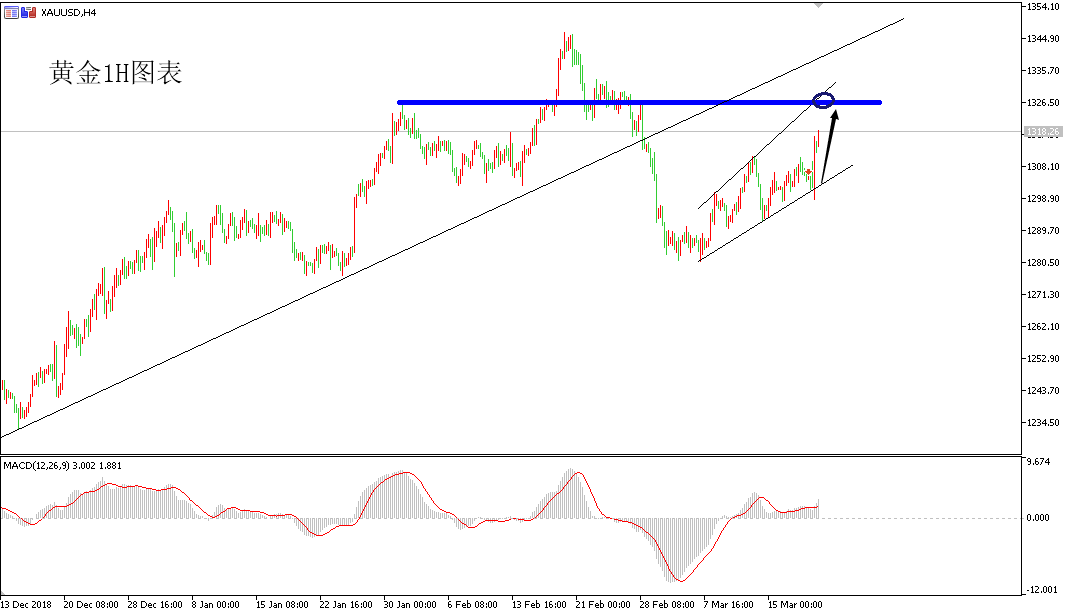
Task: Select the lower line of the March channel
Action: pos(775,213)
